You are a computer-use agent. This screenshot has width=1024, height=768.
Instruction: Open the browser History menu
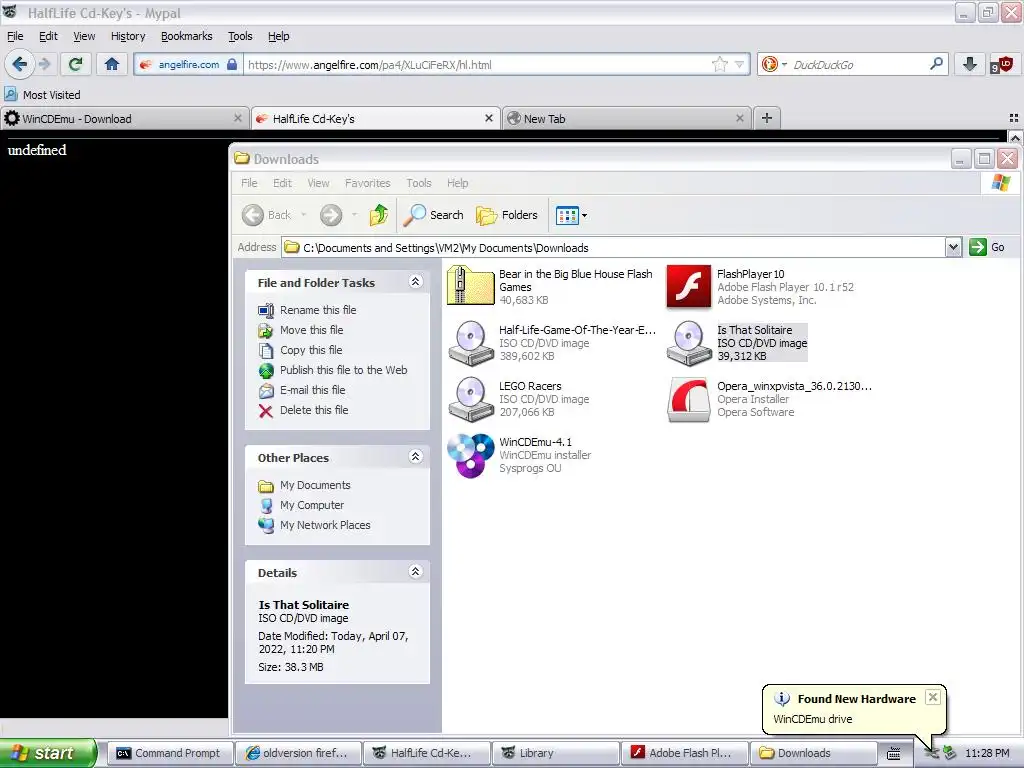click(127, 36)
